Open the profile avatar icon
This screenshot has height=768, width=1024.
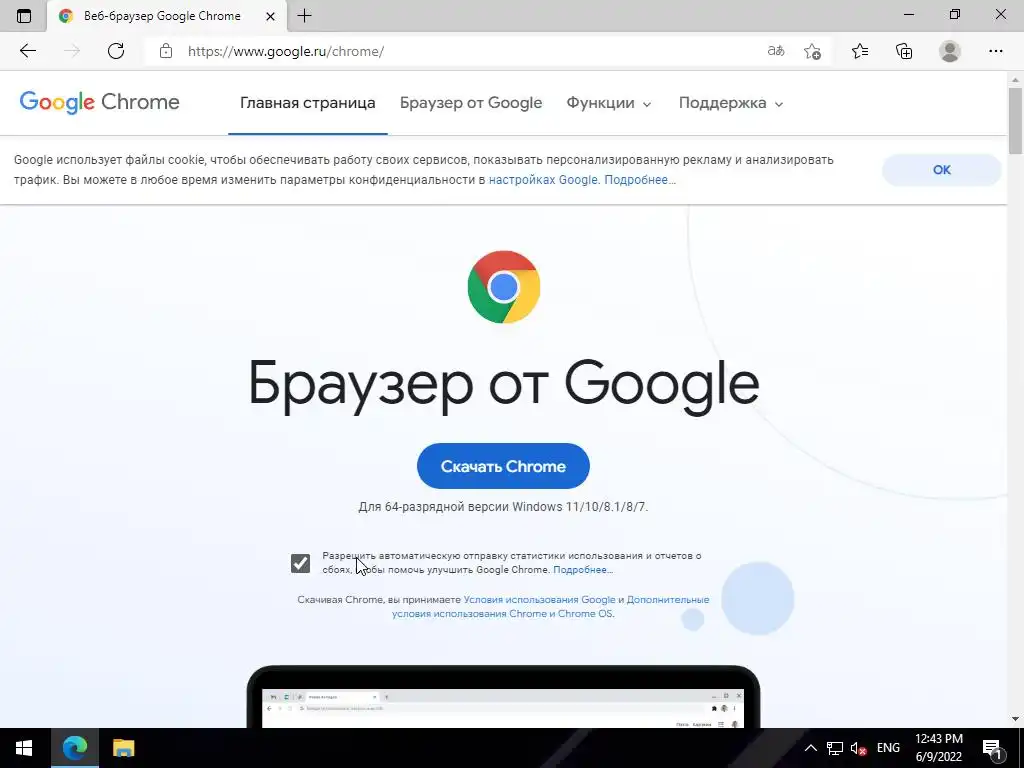pyautogui.click(x=950, y=51)
